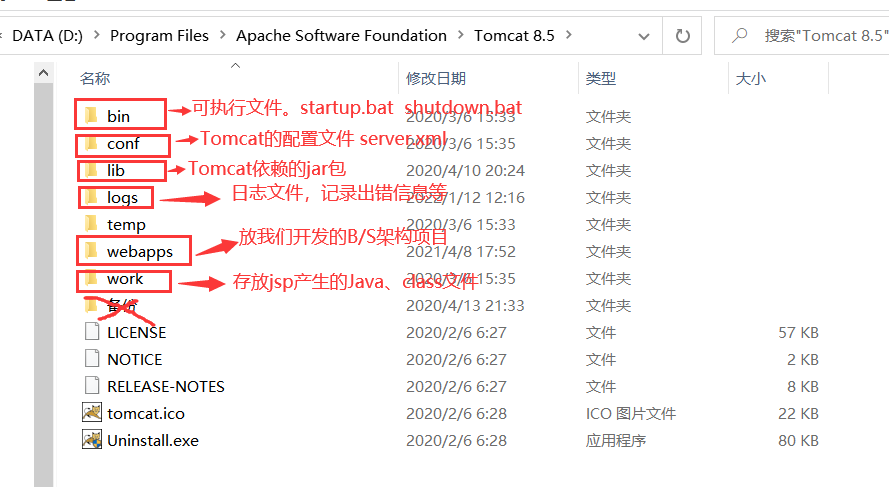This screenshot has width=889, height=487.
Task: Select the temp folder name
Action: point(126,225)
